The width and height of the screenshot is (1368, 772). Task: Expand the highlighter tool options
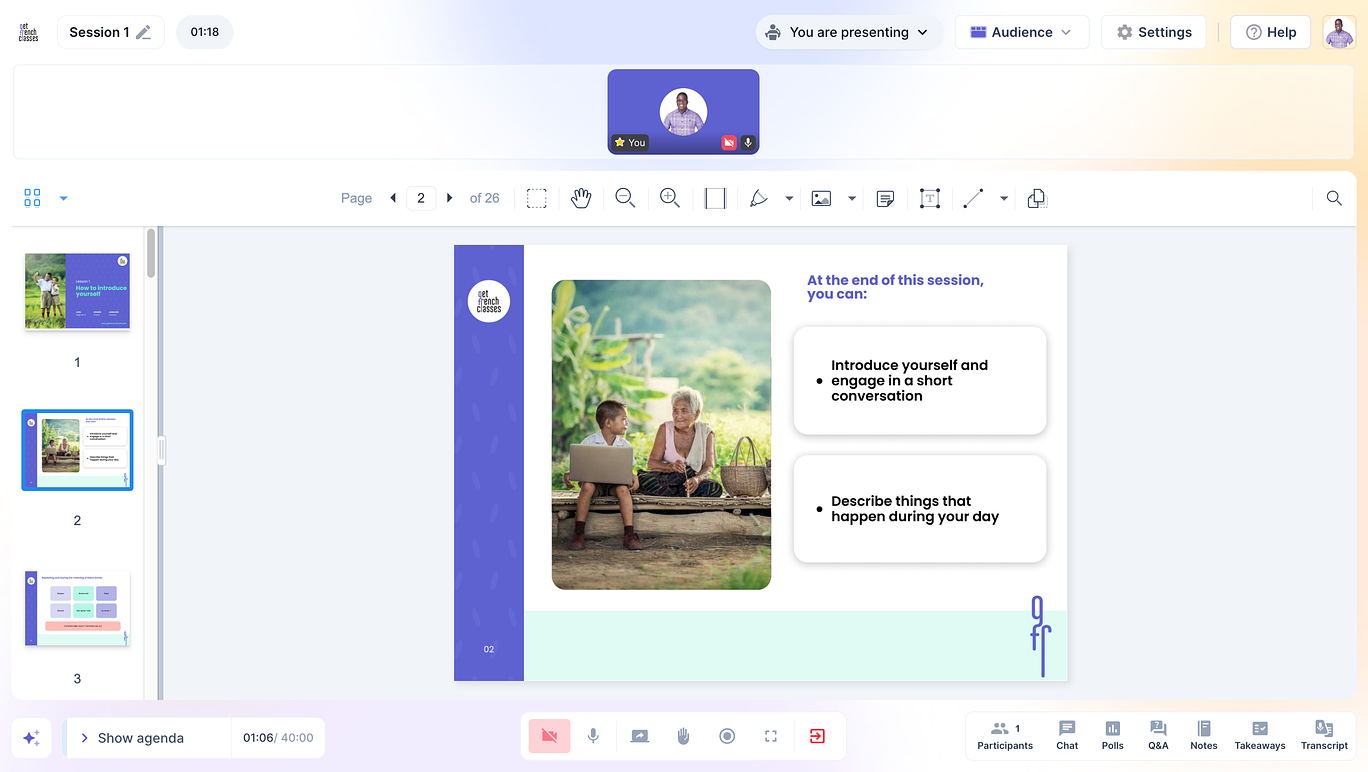(789, 198)
